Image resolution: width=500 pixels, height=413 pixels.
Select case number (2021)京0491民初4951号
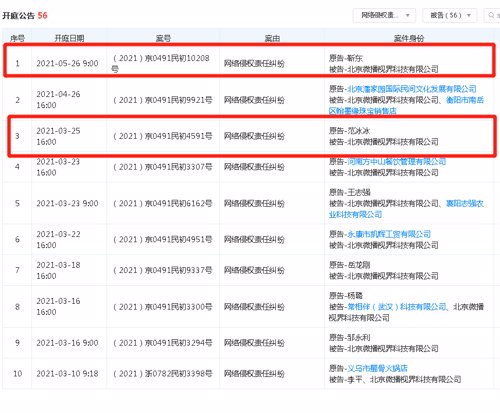point(162,239)
